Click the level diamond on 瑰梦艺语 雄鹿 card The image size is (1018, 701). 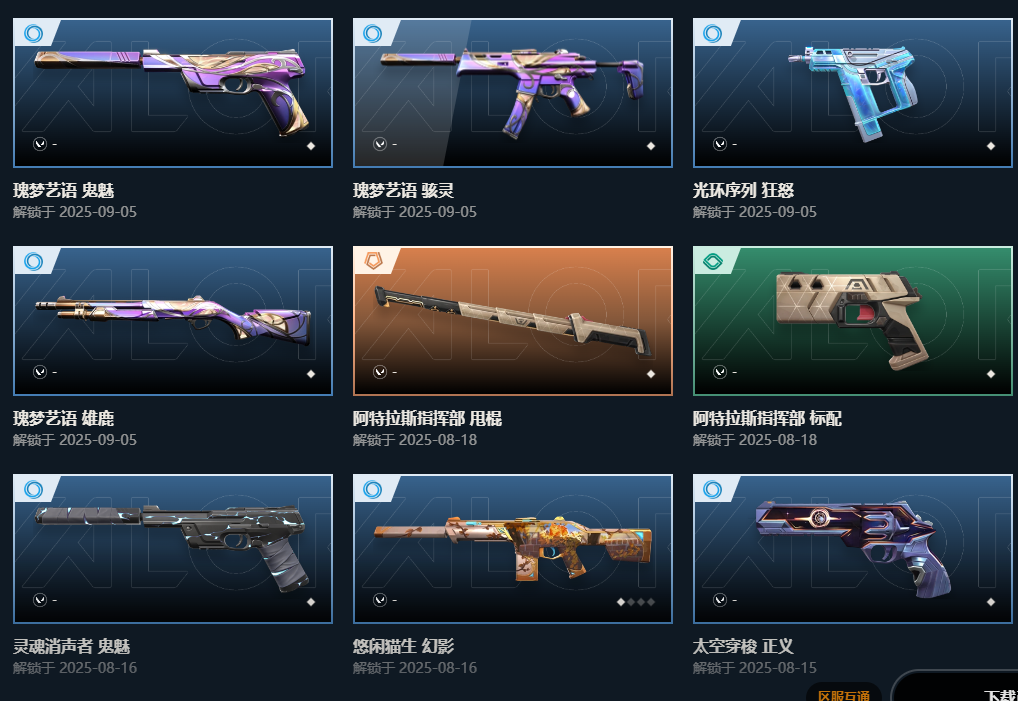click(x=311, y=374)
